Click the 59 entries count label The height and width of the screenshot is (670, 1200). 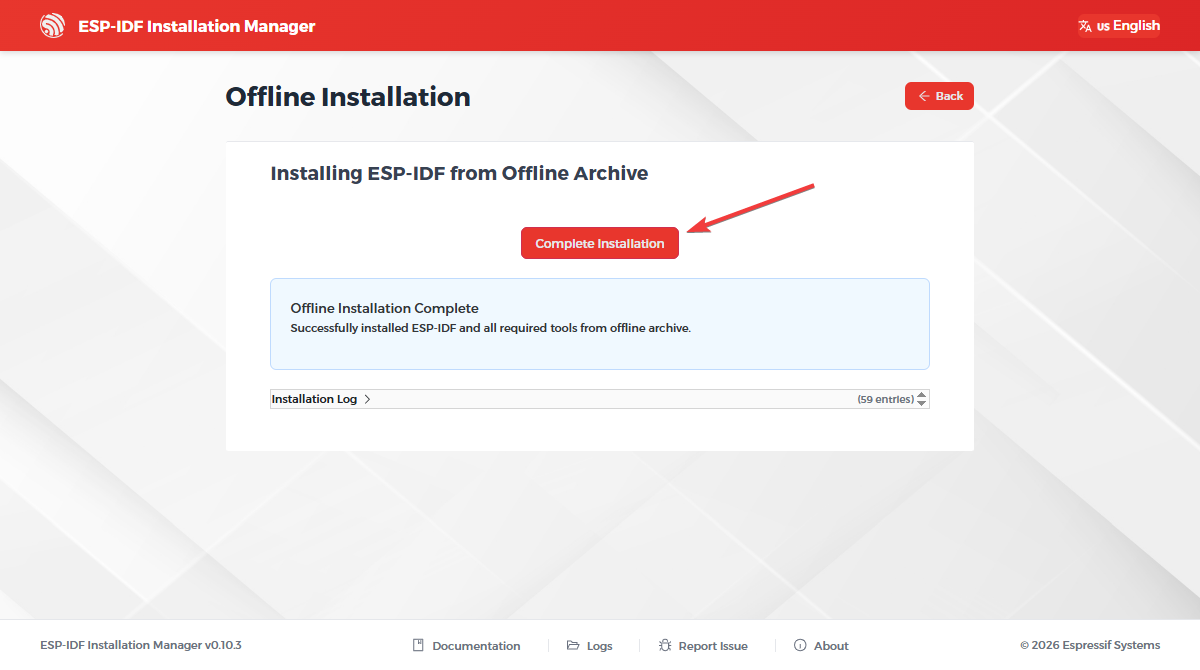885,399
